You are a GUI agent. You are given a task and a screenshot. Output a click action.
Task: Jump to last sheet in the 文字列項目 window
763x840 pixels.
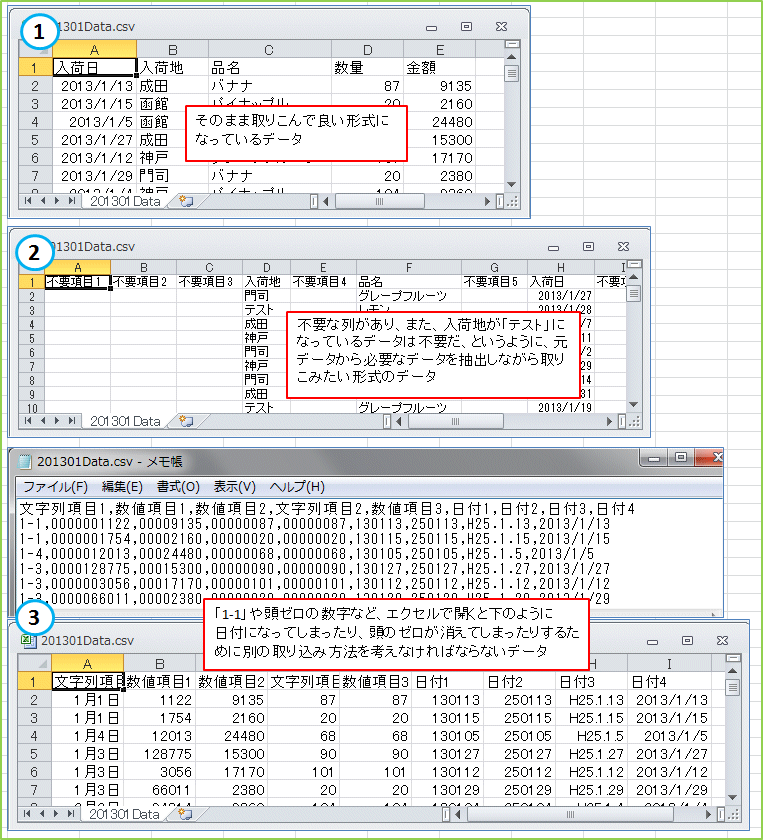pyautogui.click(x=71, y=814)
